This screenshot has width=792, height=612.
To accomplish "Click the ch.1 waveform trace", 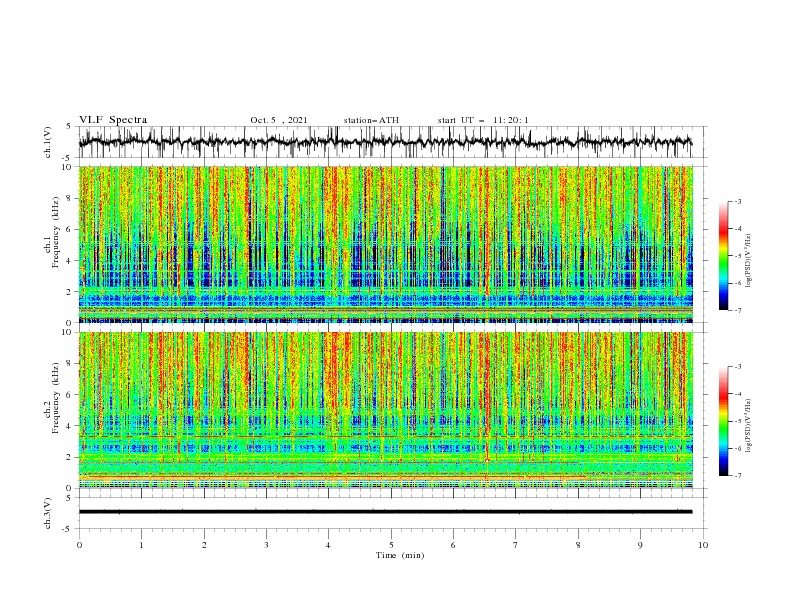I will 385,142.
